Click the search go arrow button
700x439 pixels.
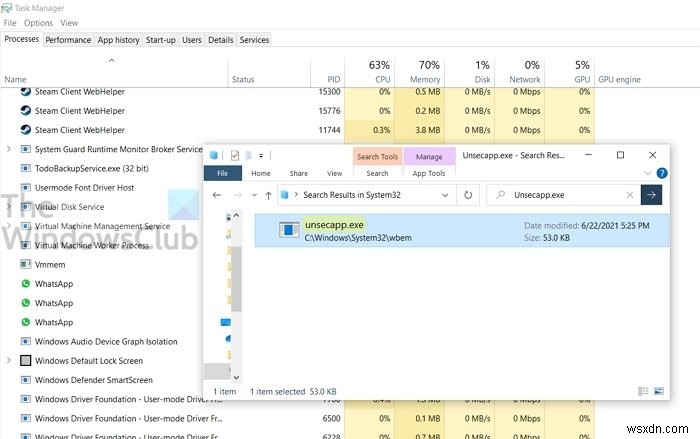click(x=651, y=195)
